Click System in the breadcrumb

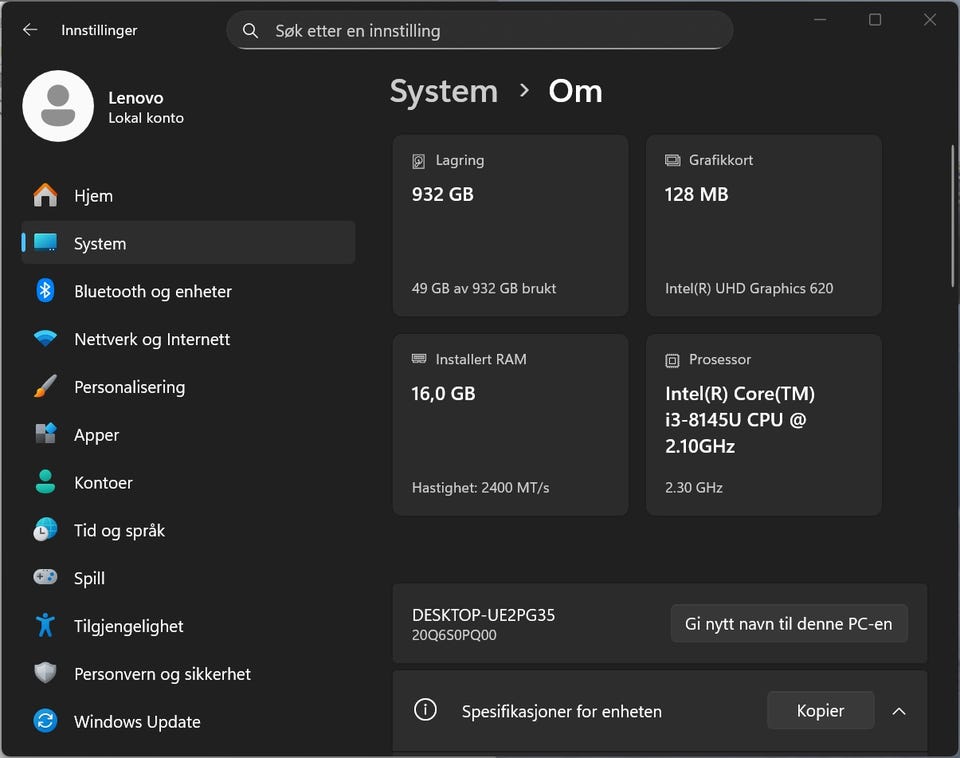coord(443,91)
